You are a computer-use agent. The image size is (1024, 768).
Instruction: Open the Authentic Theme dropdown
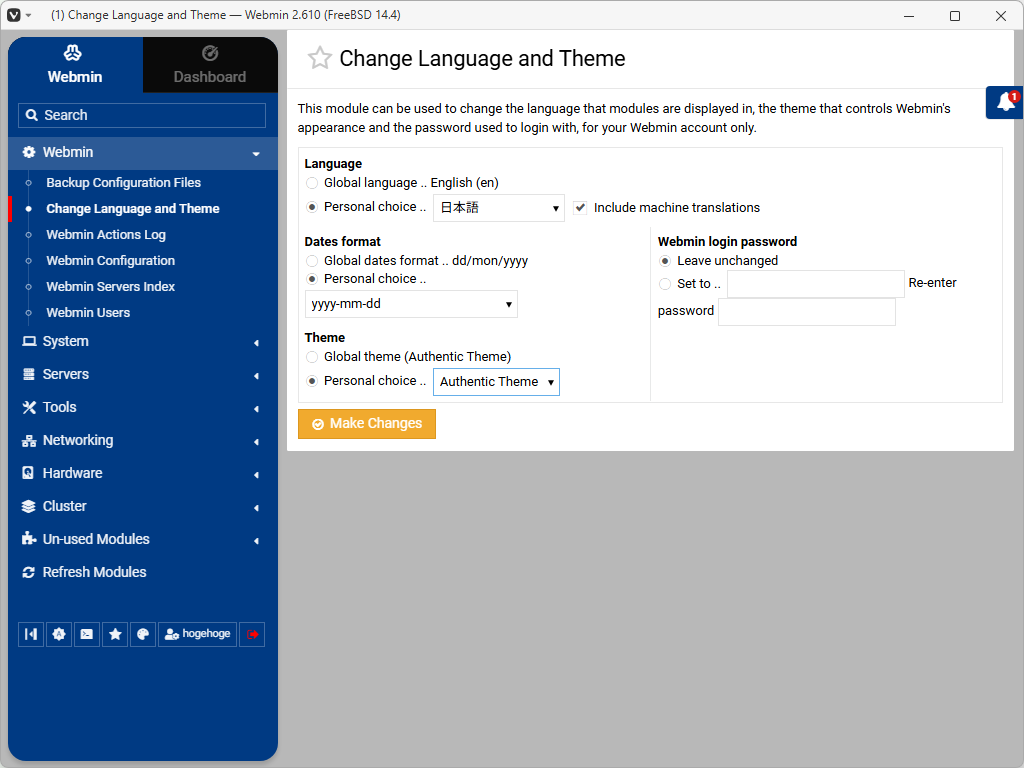(496, 382)
